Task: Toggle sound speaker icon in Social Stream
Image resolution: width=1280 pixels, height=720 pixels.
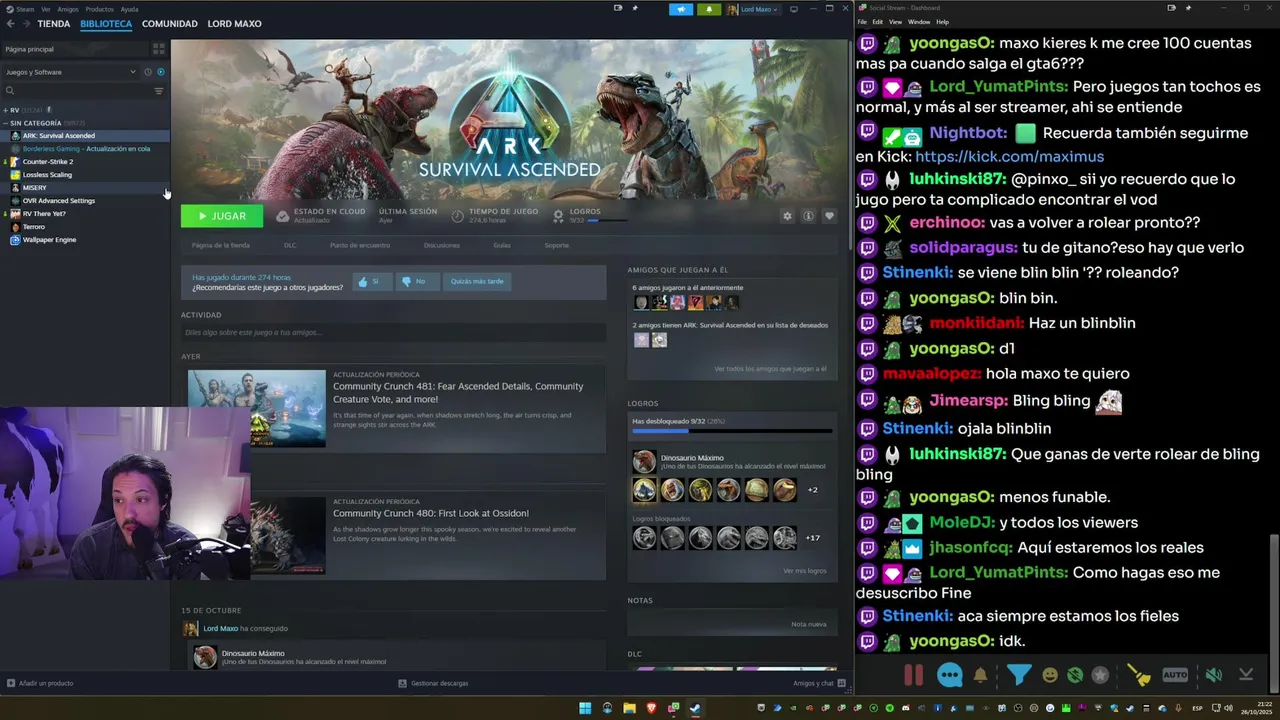Action: [x=1213, y=675]
